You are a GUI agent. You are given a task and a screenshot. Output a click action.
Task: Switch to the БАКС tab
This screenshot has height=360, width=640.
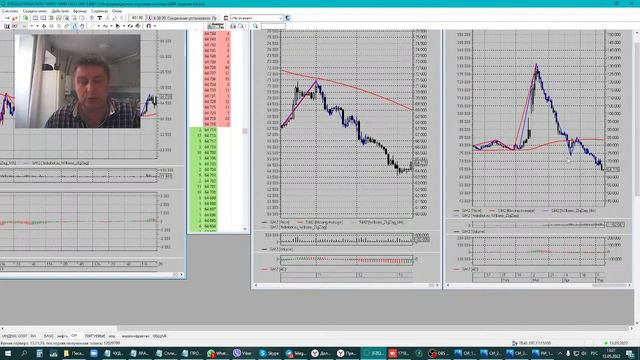click(48, 336)
